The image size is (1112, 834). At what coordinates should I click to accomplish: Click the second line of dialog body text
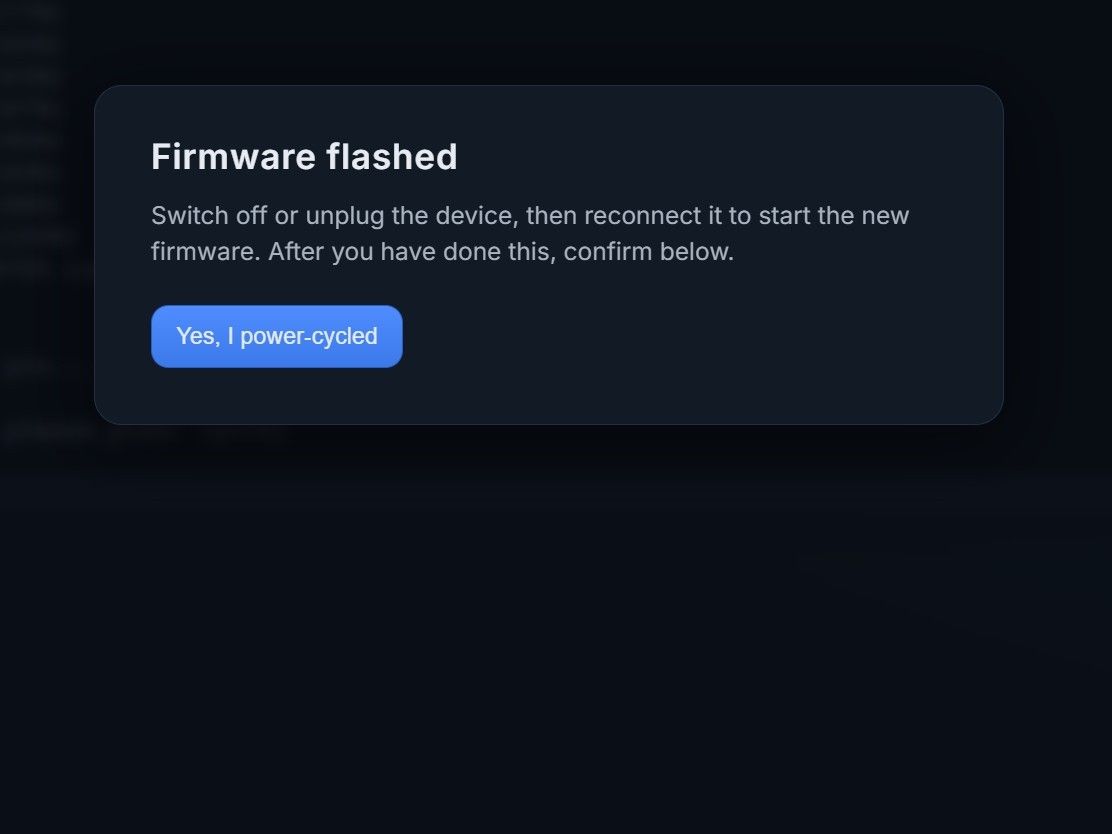pyautogui.click(x=442, y=251)
